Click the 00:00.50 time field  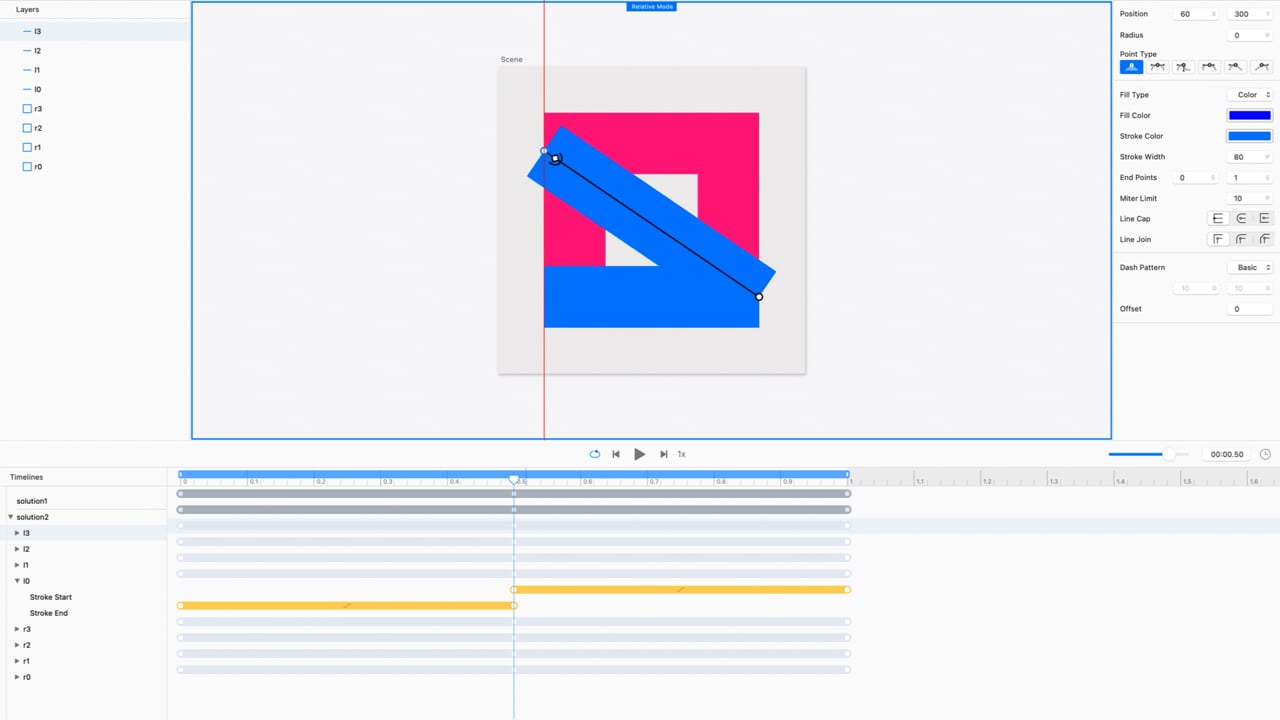click(x=1227, y=454)
